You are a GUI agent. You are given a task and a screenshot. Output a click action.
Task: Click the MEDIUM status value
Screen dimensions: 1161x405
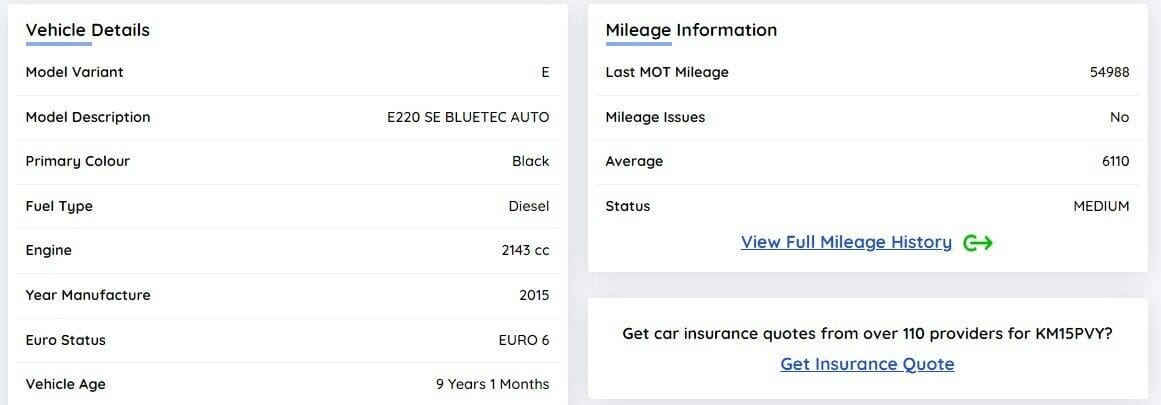[x=1101, y=206]
